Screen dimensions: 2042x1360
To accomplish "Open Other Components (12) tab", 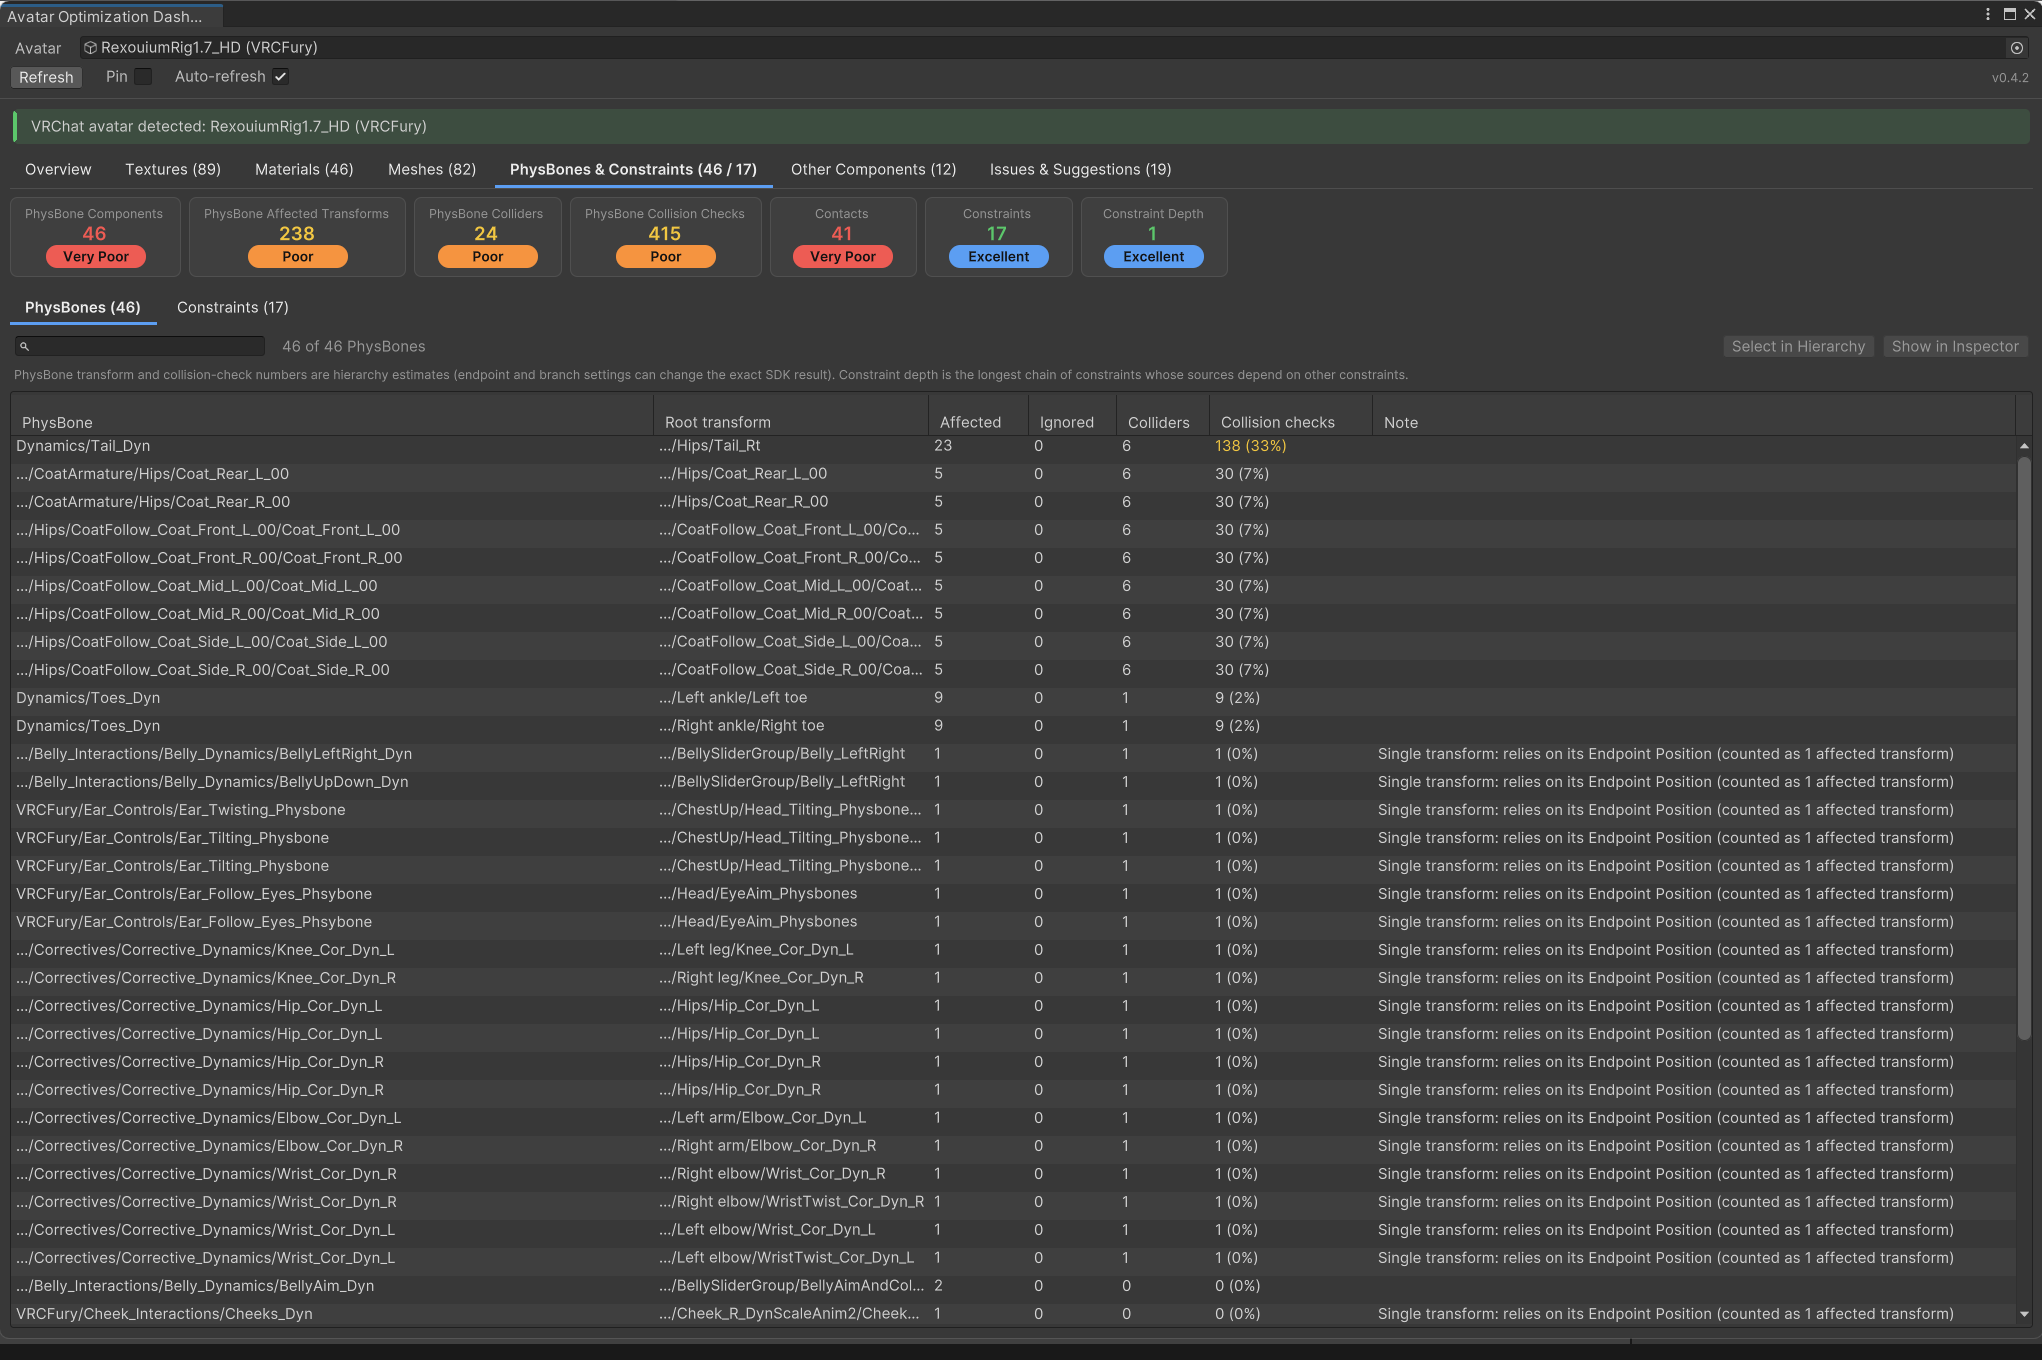I will tap(873, 169).
